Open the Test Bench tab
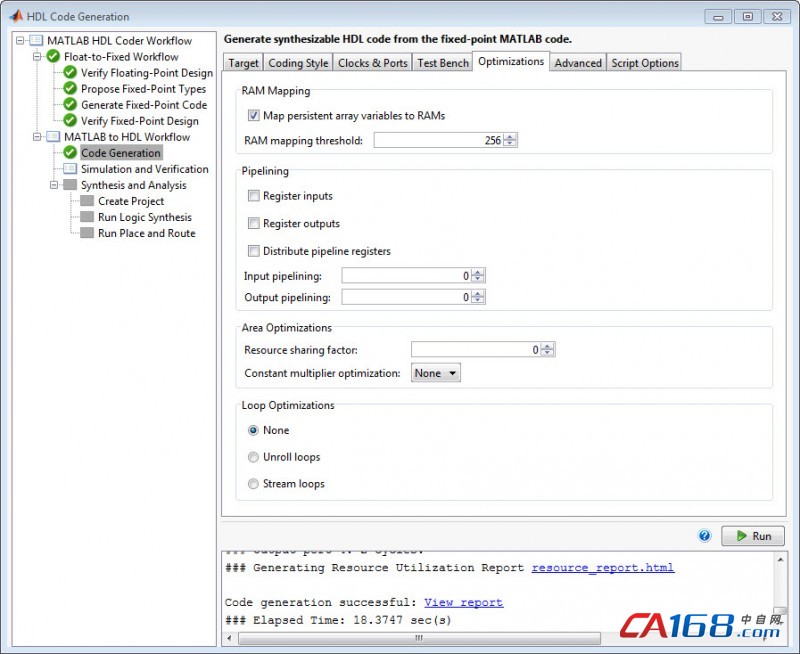Viewport: 800px width, 654px height. point(443,63)
